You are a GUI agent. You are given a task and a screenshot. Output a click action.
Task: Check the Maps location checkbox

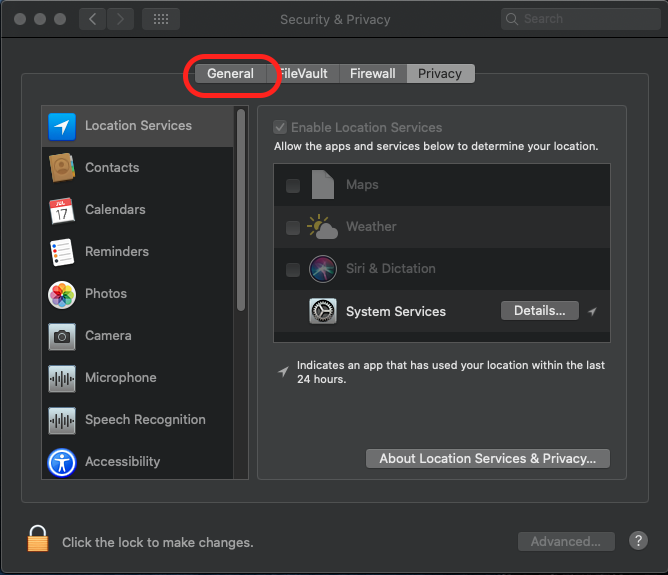coord(293,185)
